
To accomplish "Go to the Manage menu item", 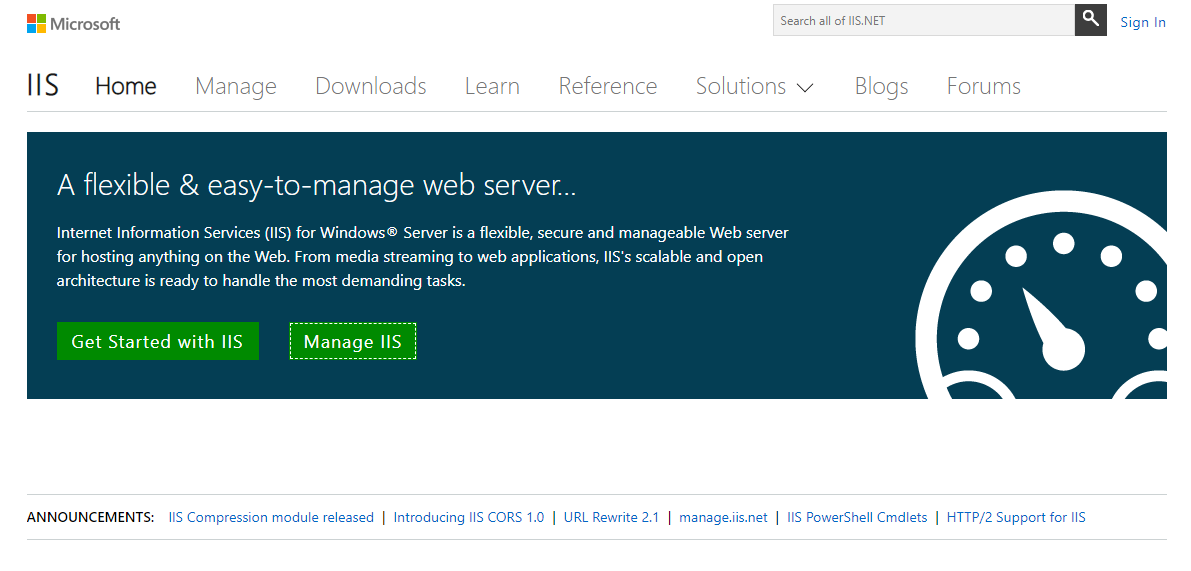I will pos(236,87).
